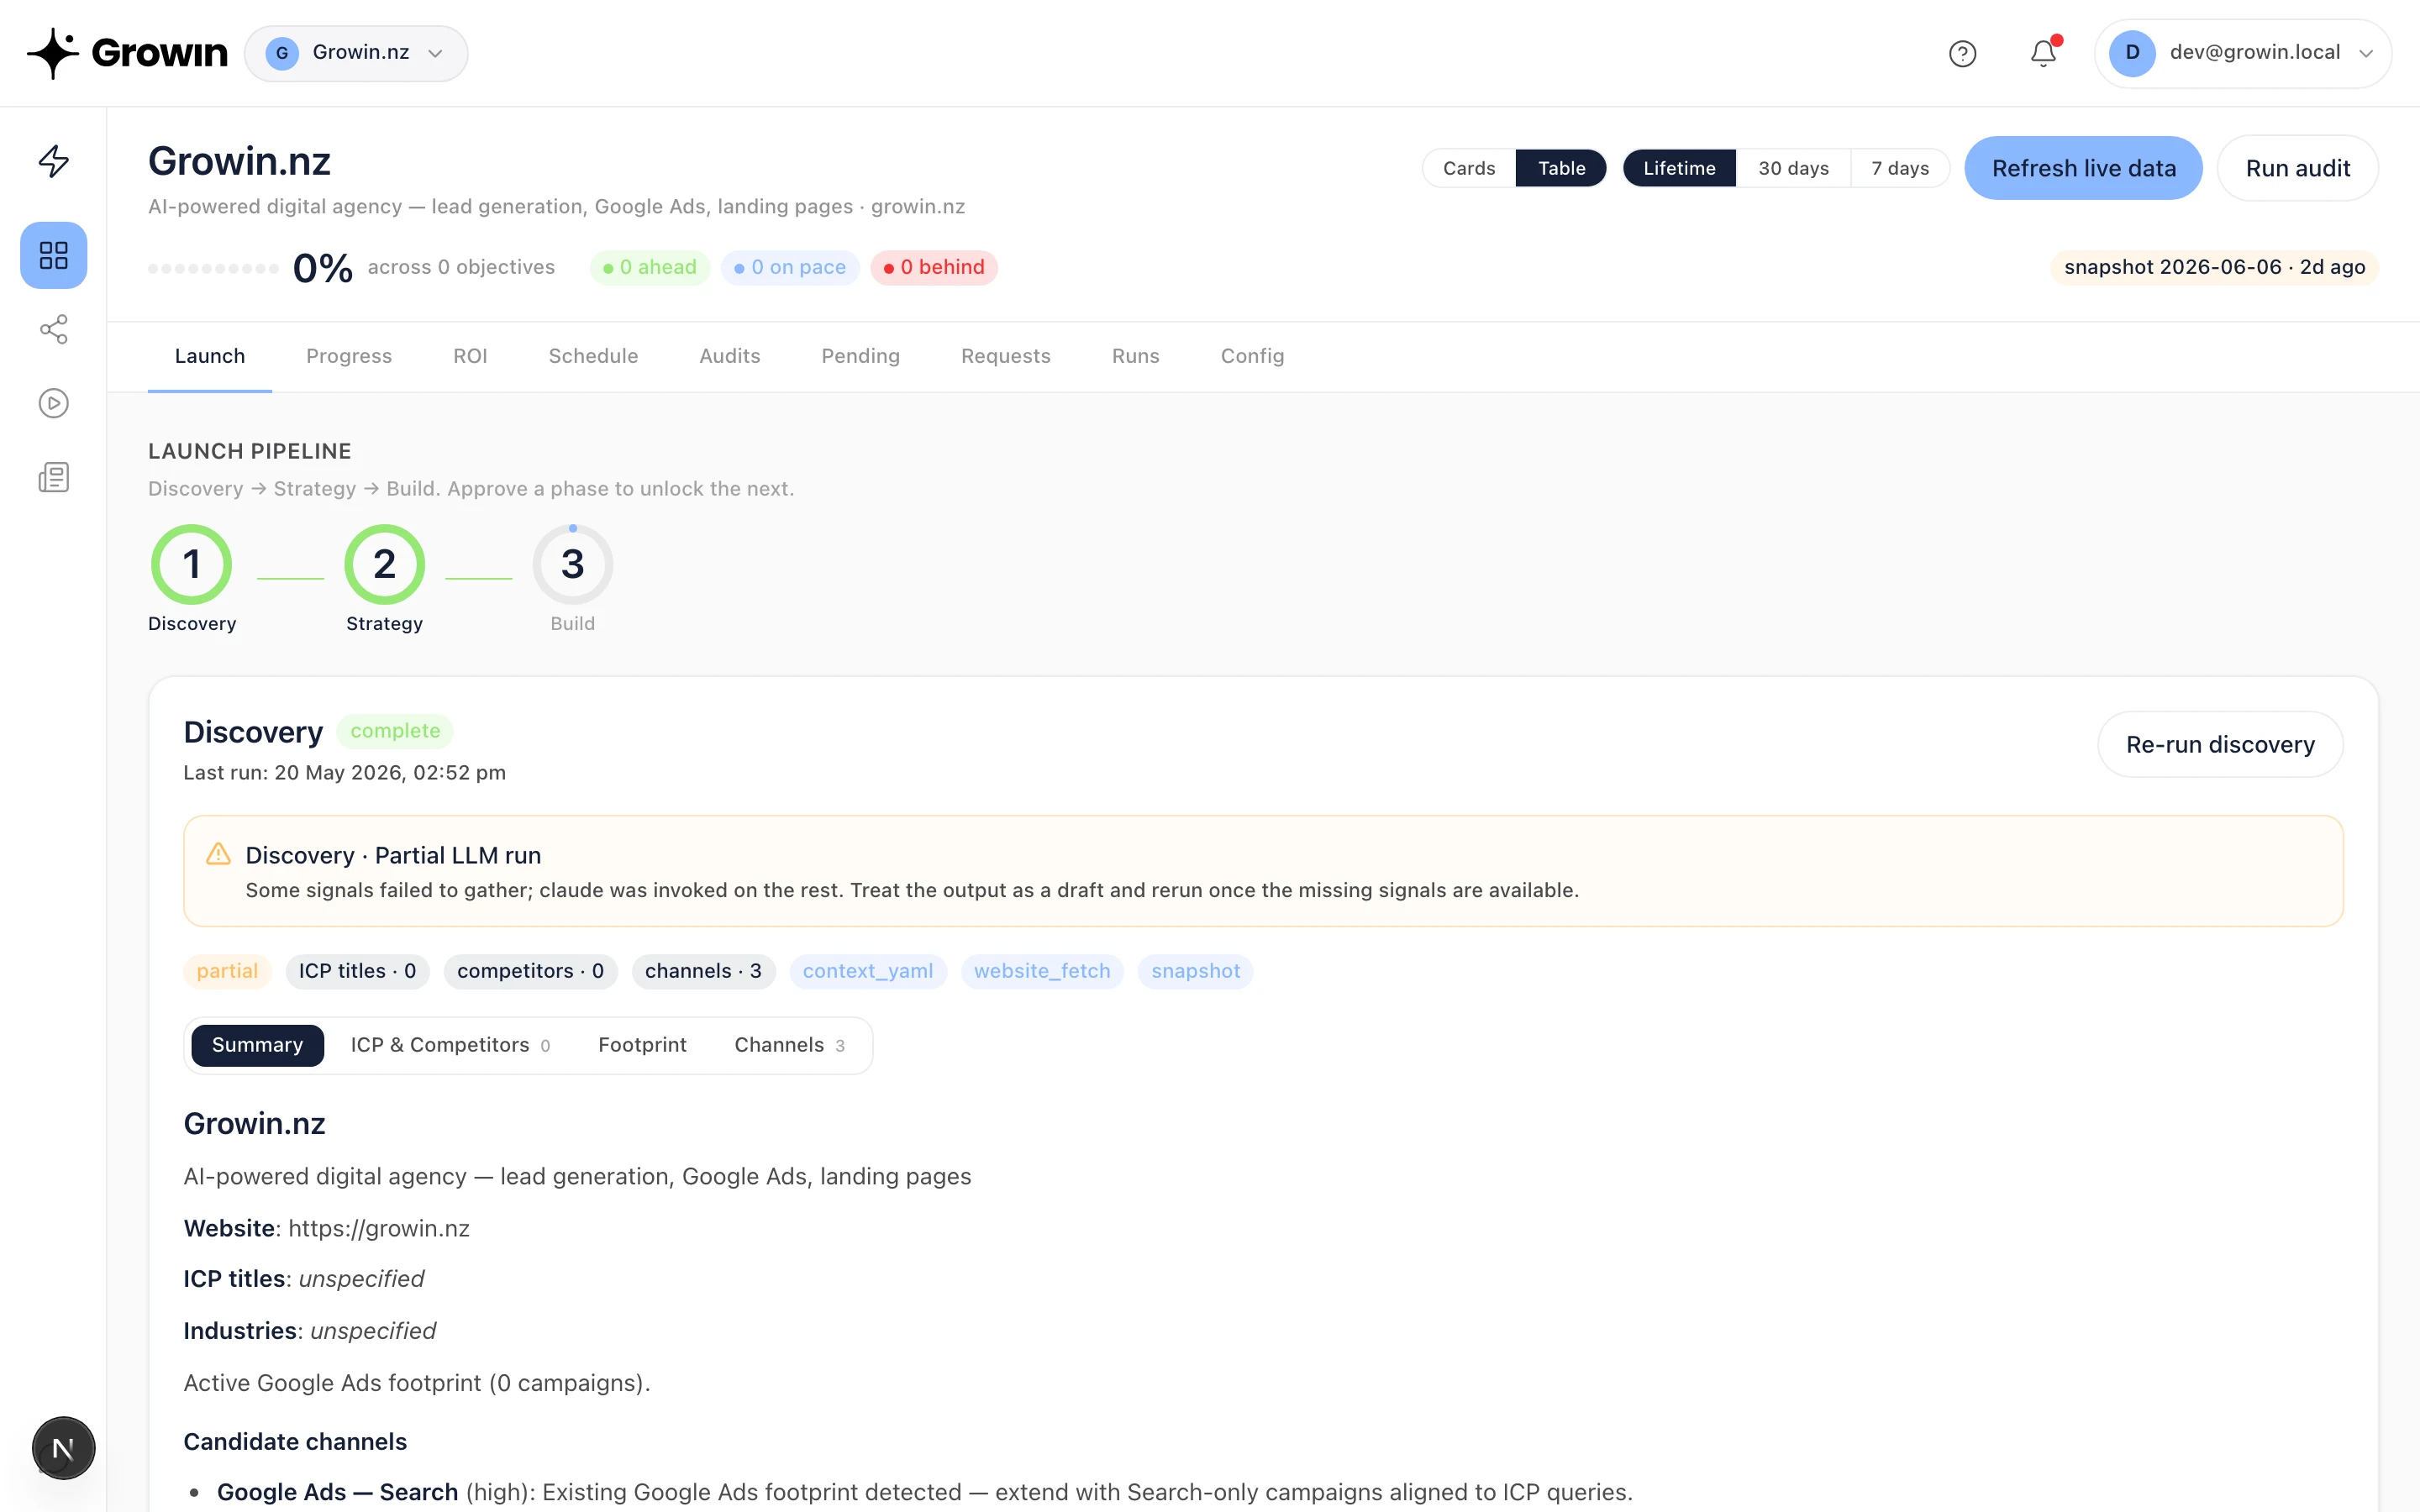Click the Growin star logo
Image resolution: width=2420 pixels, height=1512 pixels.
click(x=53, y=53)
